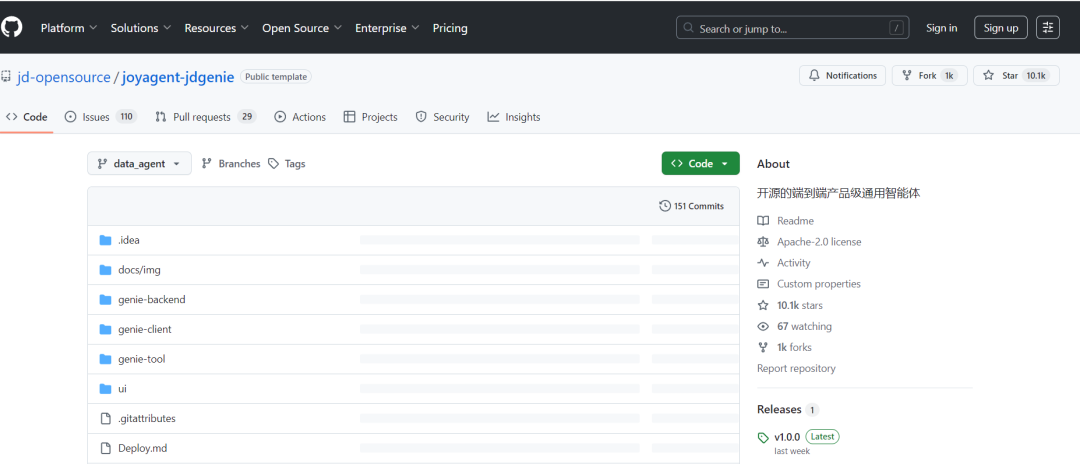The height and width of the screenshot is (464, 1080).
Task: Click the bell icon on Notifications
Action: pyautogui.click(x=814, y=76)
